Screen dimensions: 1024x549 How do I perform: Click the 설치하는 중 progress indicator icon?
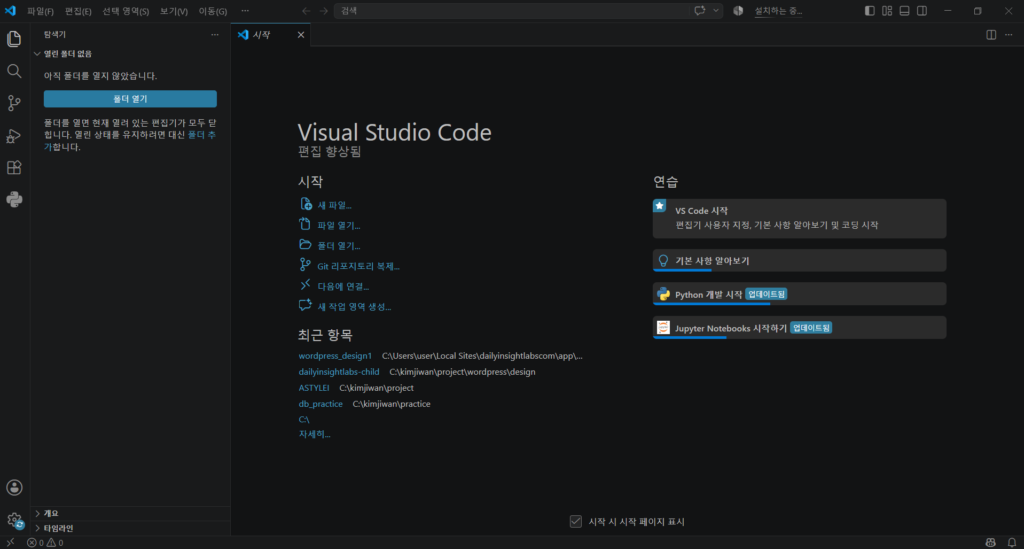click(738, 11)
